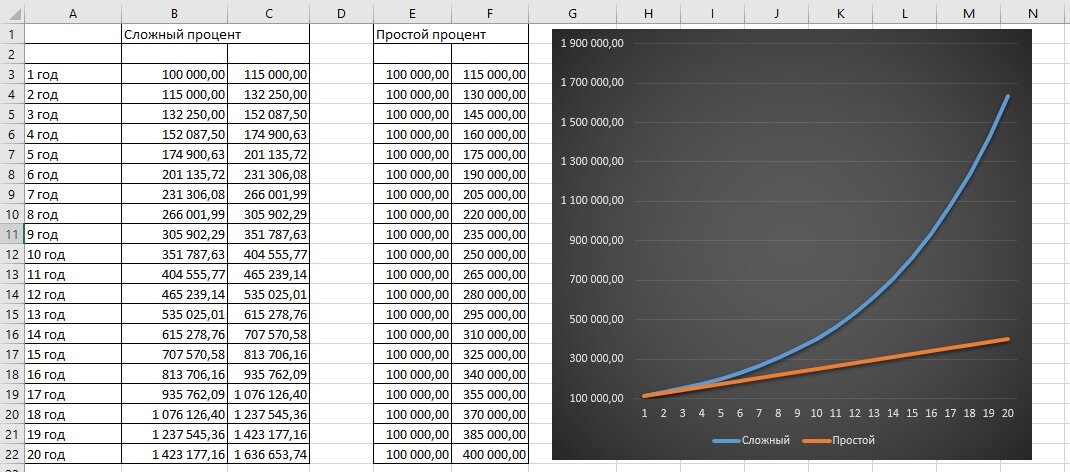Select column B header
The width and height of the screenshot is (1070, 472).
175,12
